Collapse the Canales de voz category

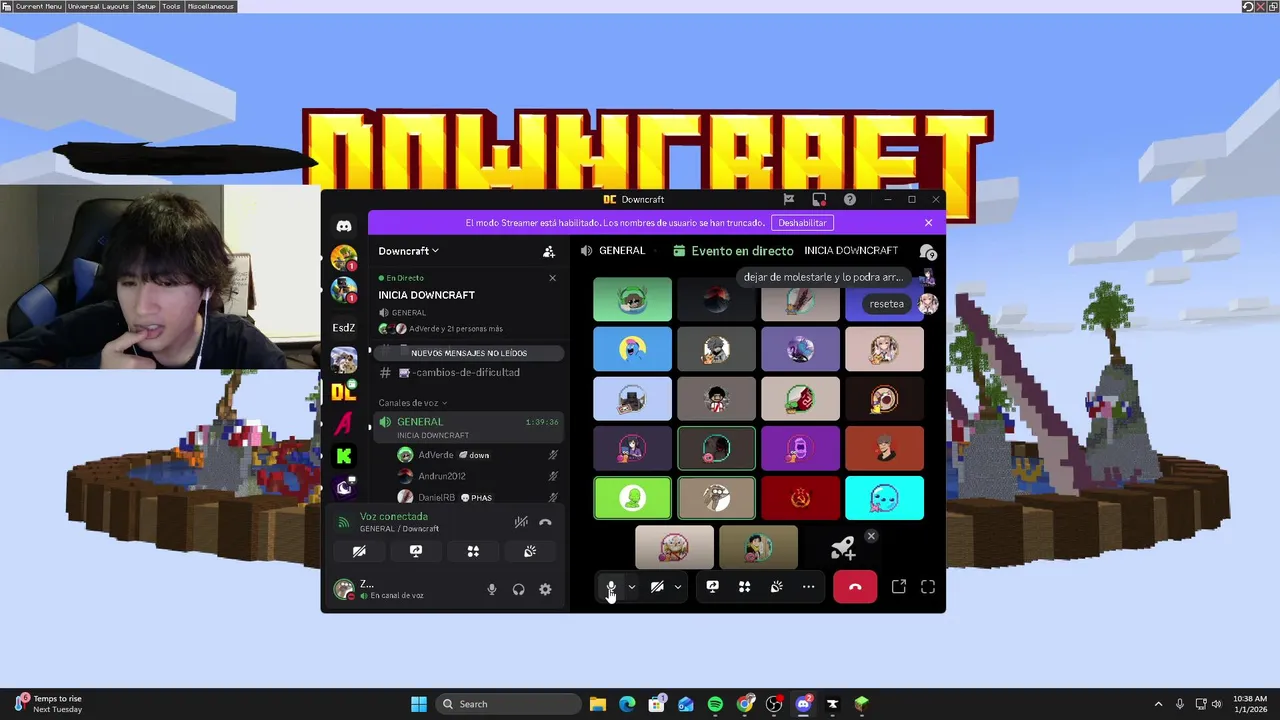coord(413,403)
